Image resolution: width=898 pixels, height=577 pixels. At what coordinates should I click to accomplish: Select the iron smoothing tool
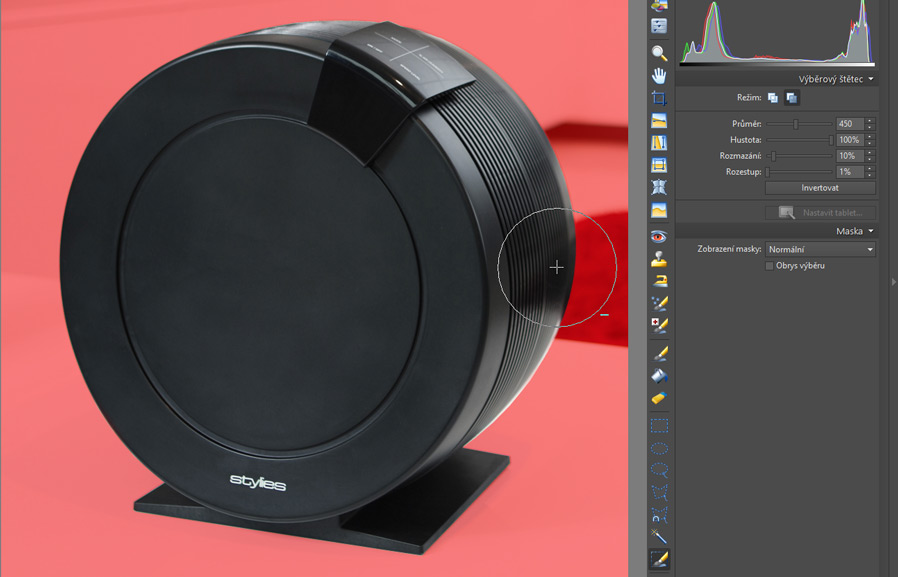659,280
